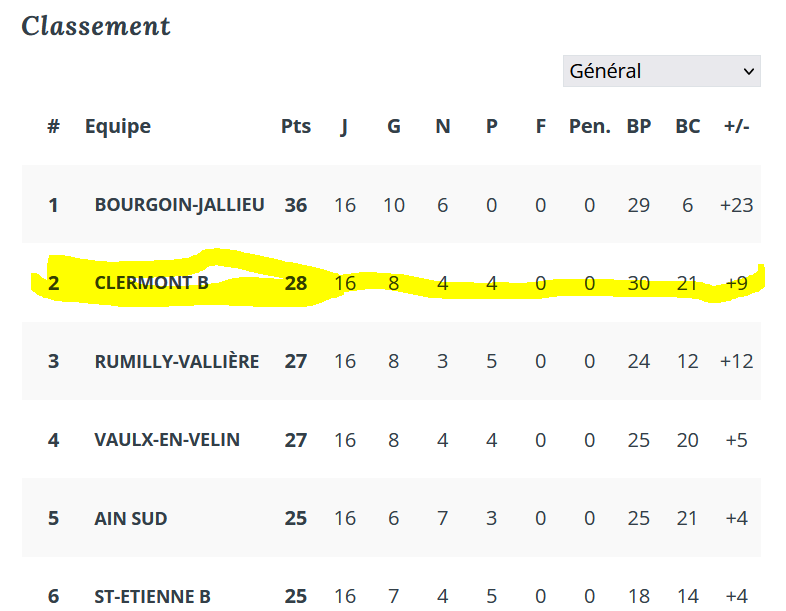Click the N draws column header
The image size is (786, 611).
[443, 126]
